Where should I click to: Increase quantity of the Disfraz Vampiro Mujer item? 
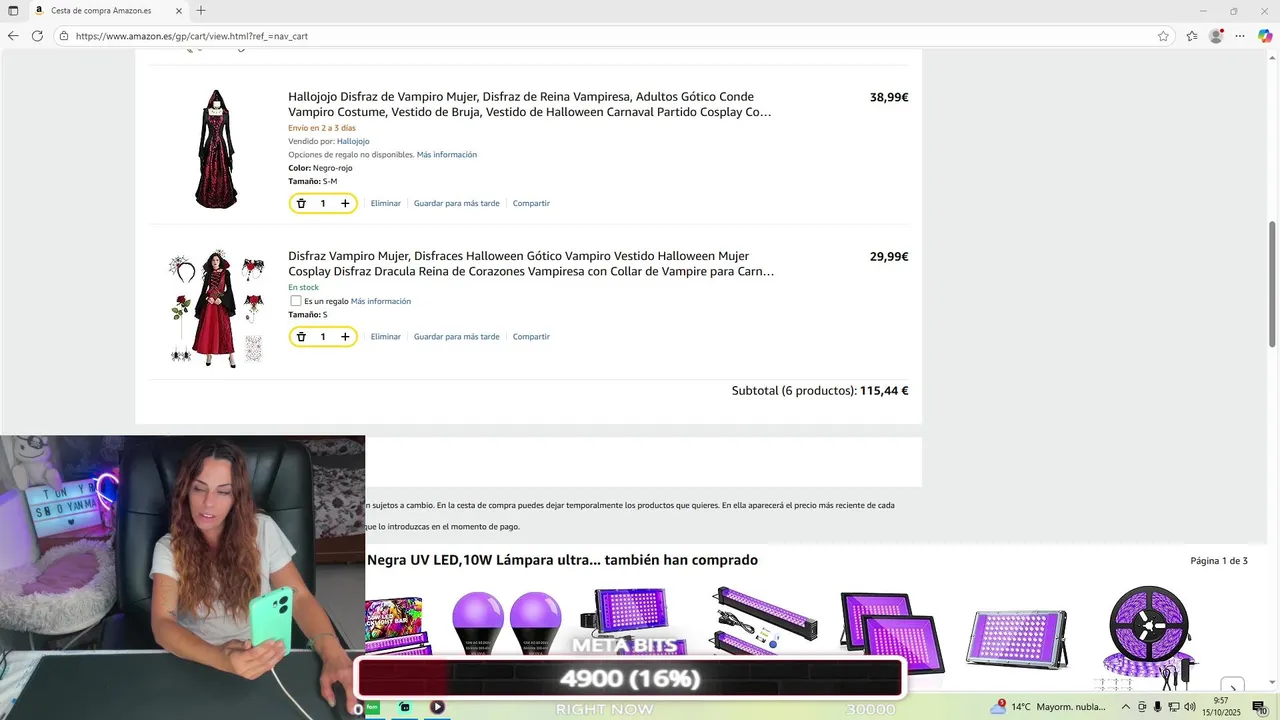(345, 337)
